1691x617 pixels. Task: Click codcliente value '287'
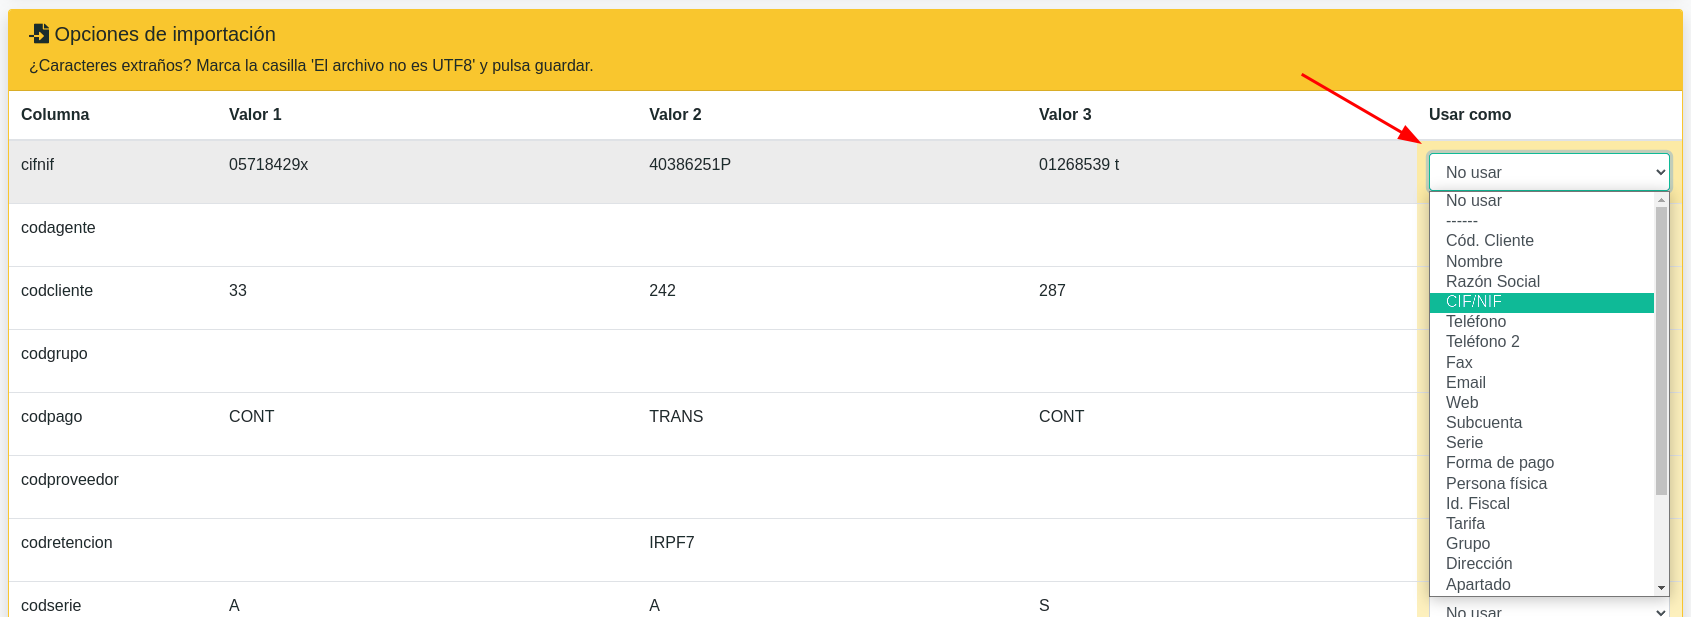1052,291
